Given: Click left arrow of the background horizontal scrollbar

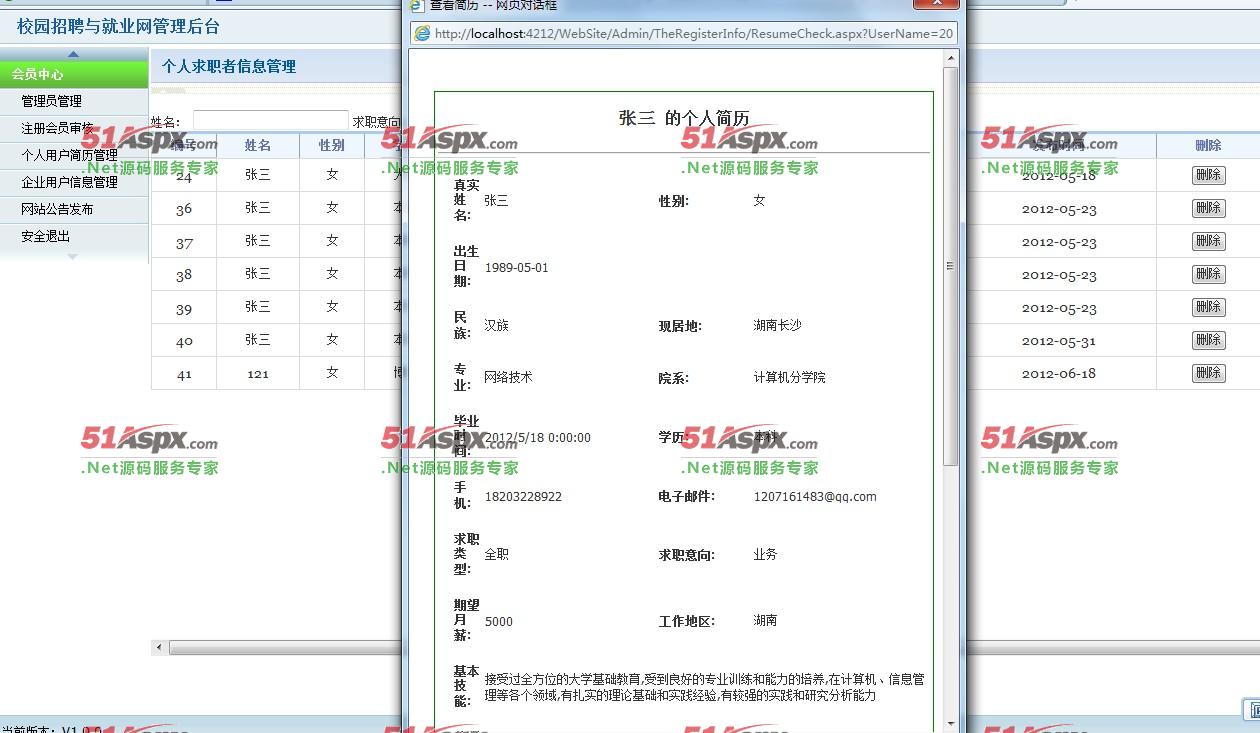Looking at the screenshot, I should (x=159, y=648).
